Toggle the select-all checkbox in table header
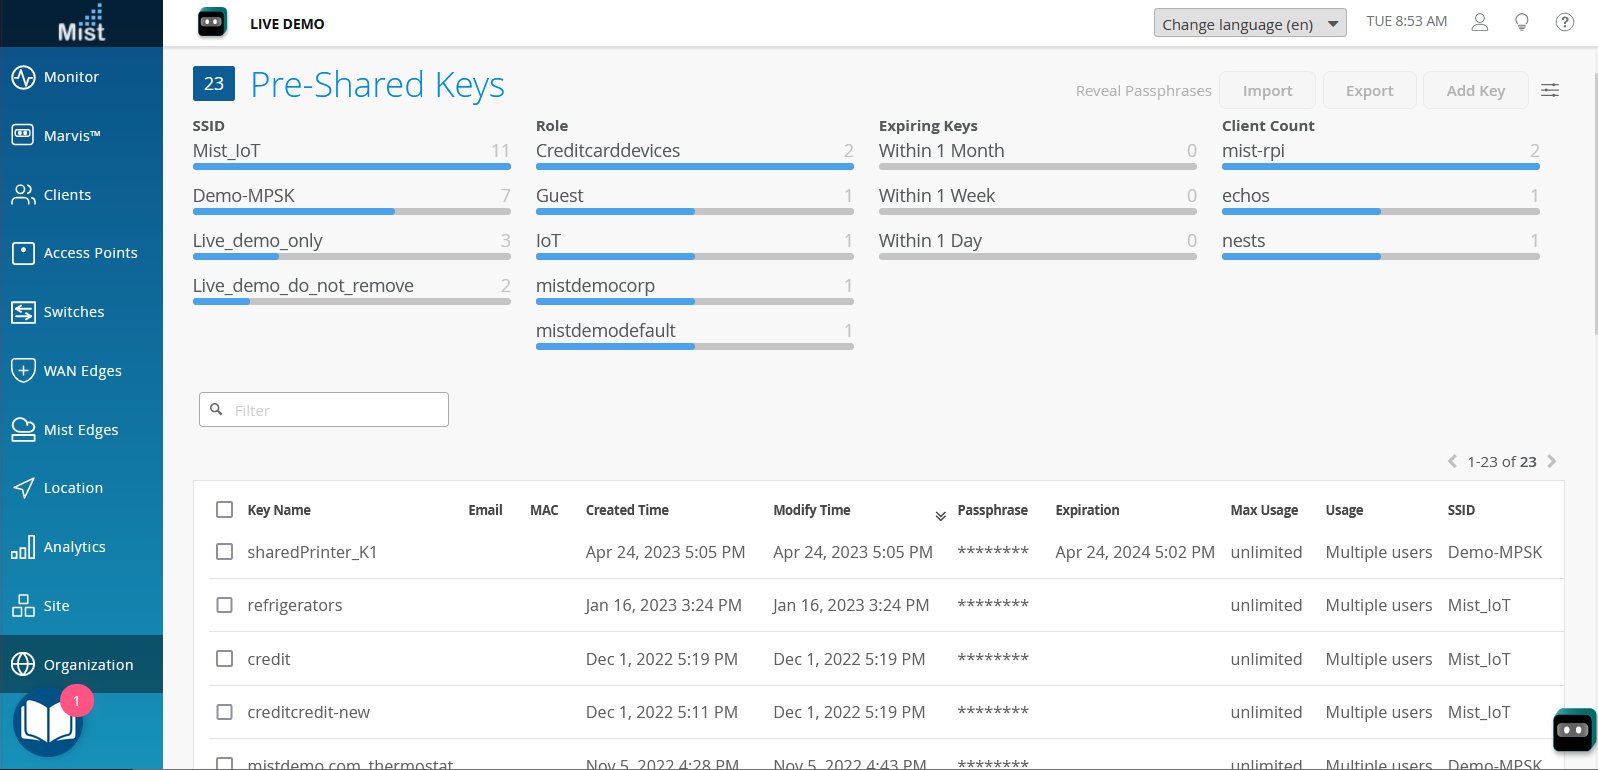The image size is (1598, 770). click(x=225, y=510)
